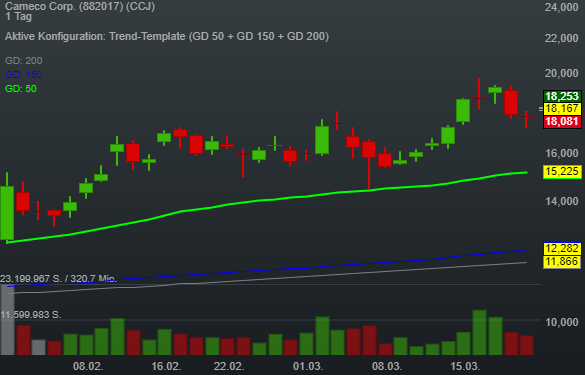Click the 08.02. date axis label

[x=88, y=366]
